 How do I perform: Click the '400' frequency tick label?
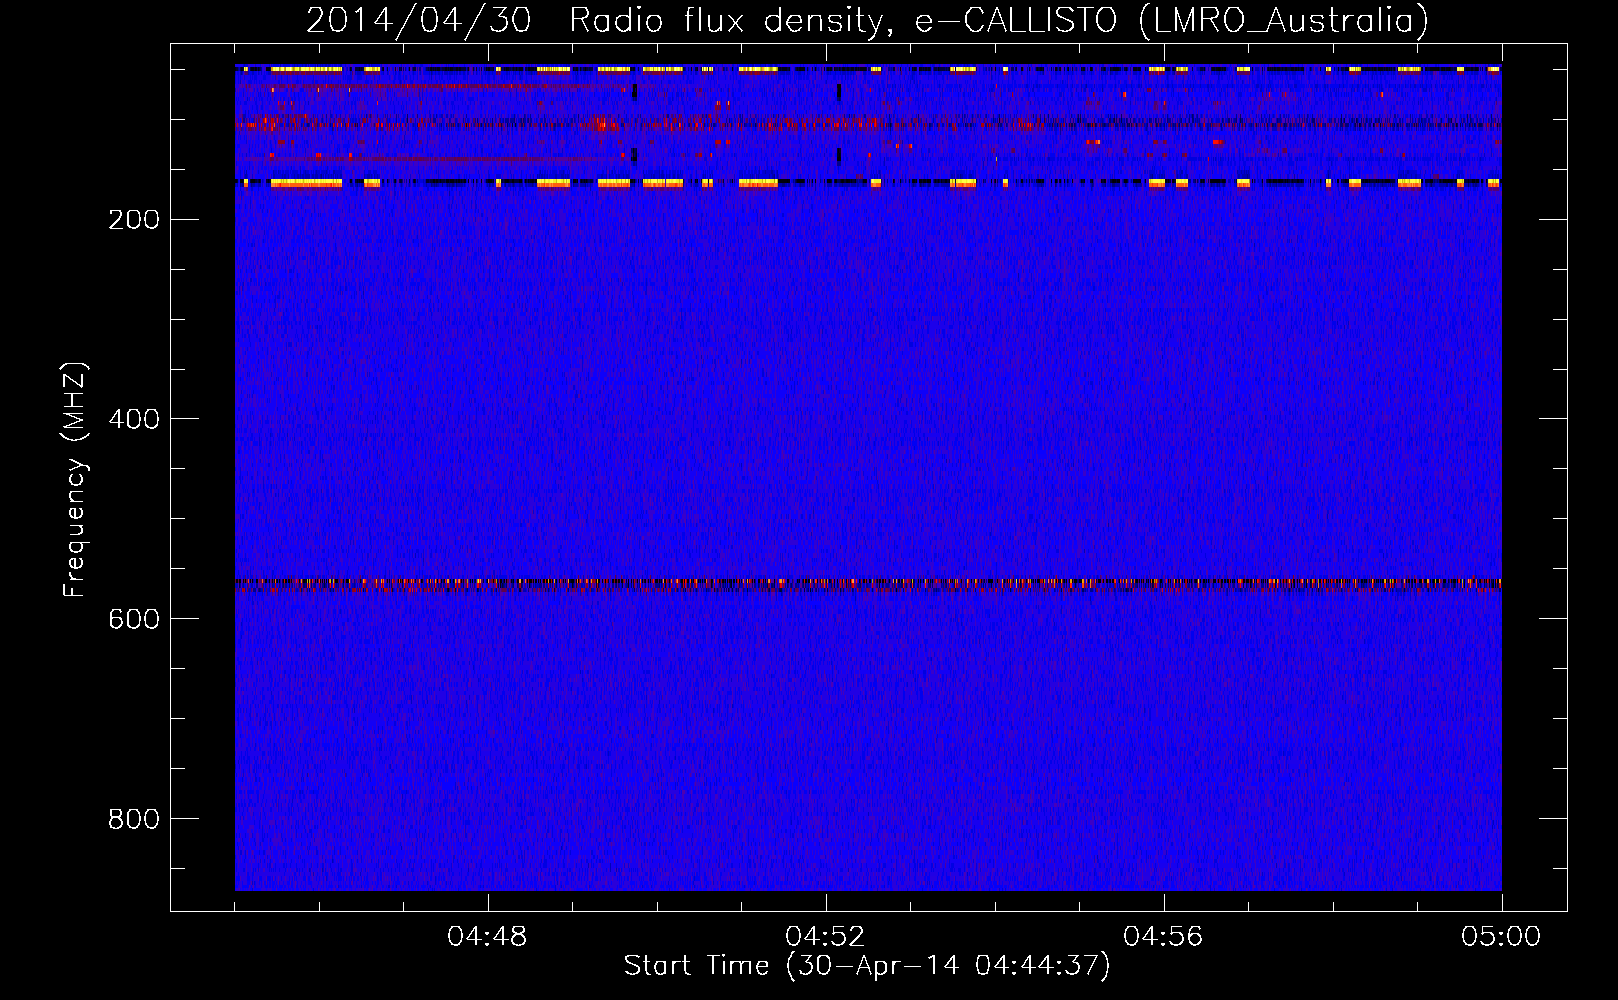tap(134, 419)
